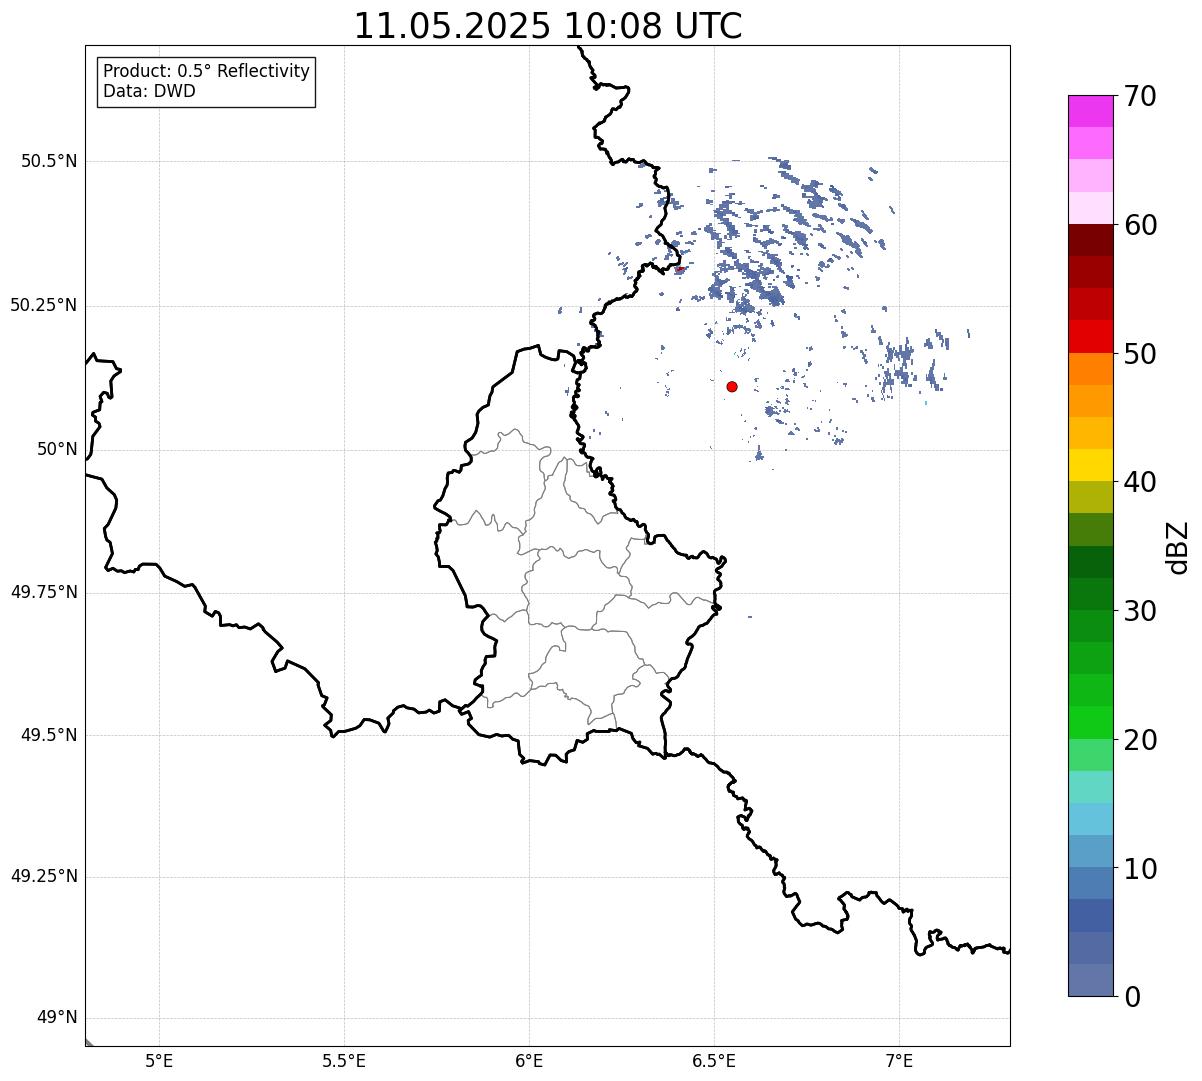Image resolution: width=1202 pixels, height=1081 pixels.
Task: Click the 50.5°N latitude label
Action: tap(49, 161)
